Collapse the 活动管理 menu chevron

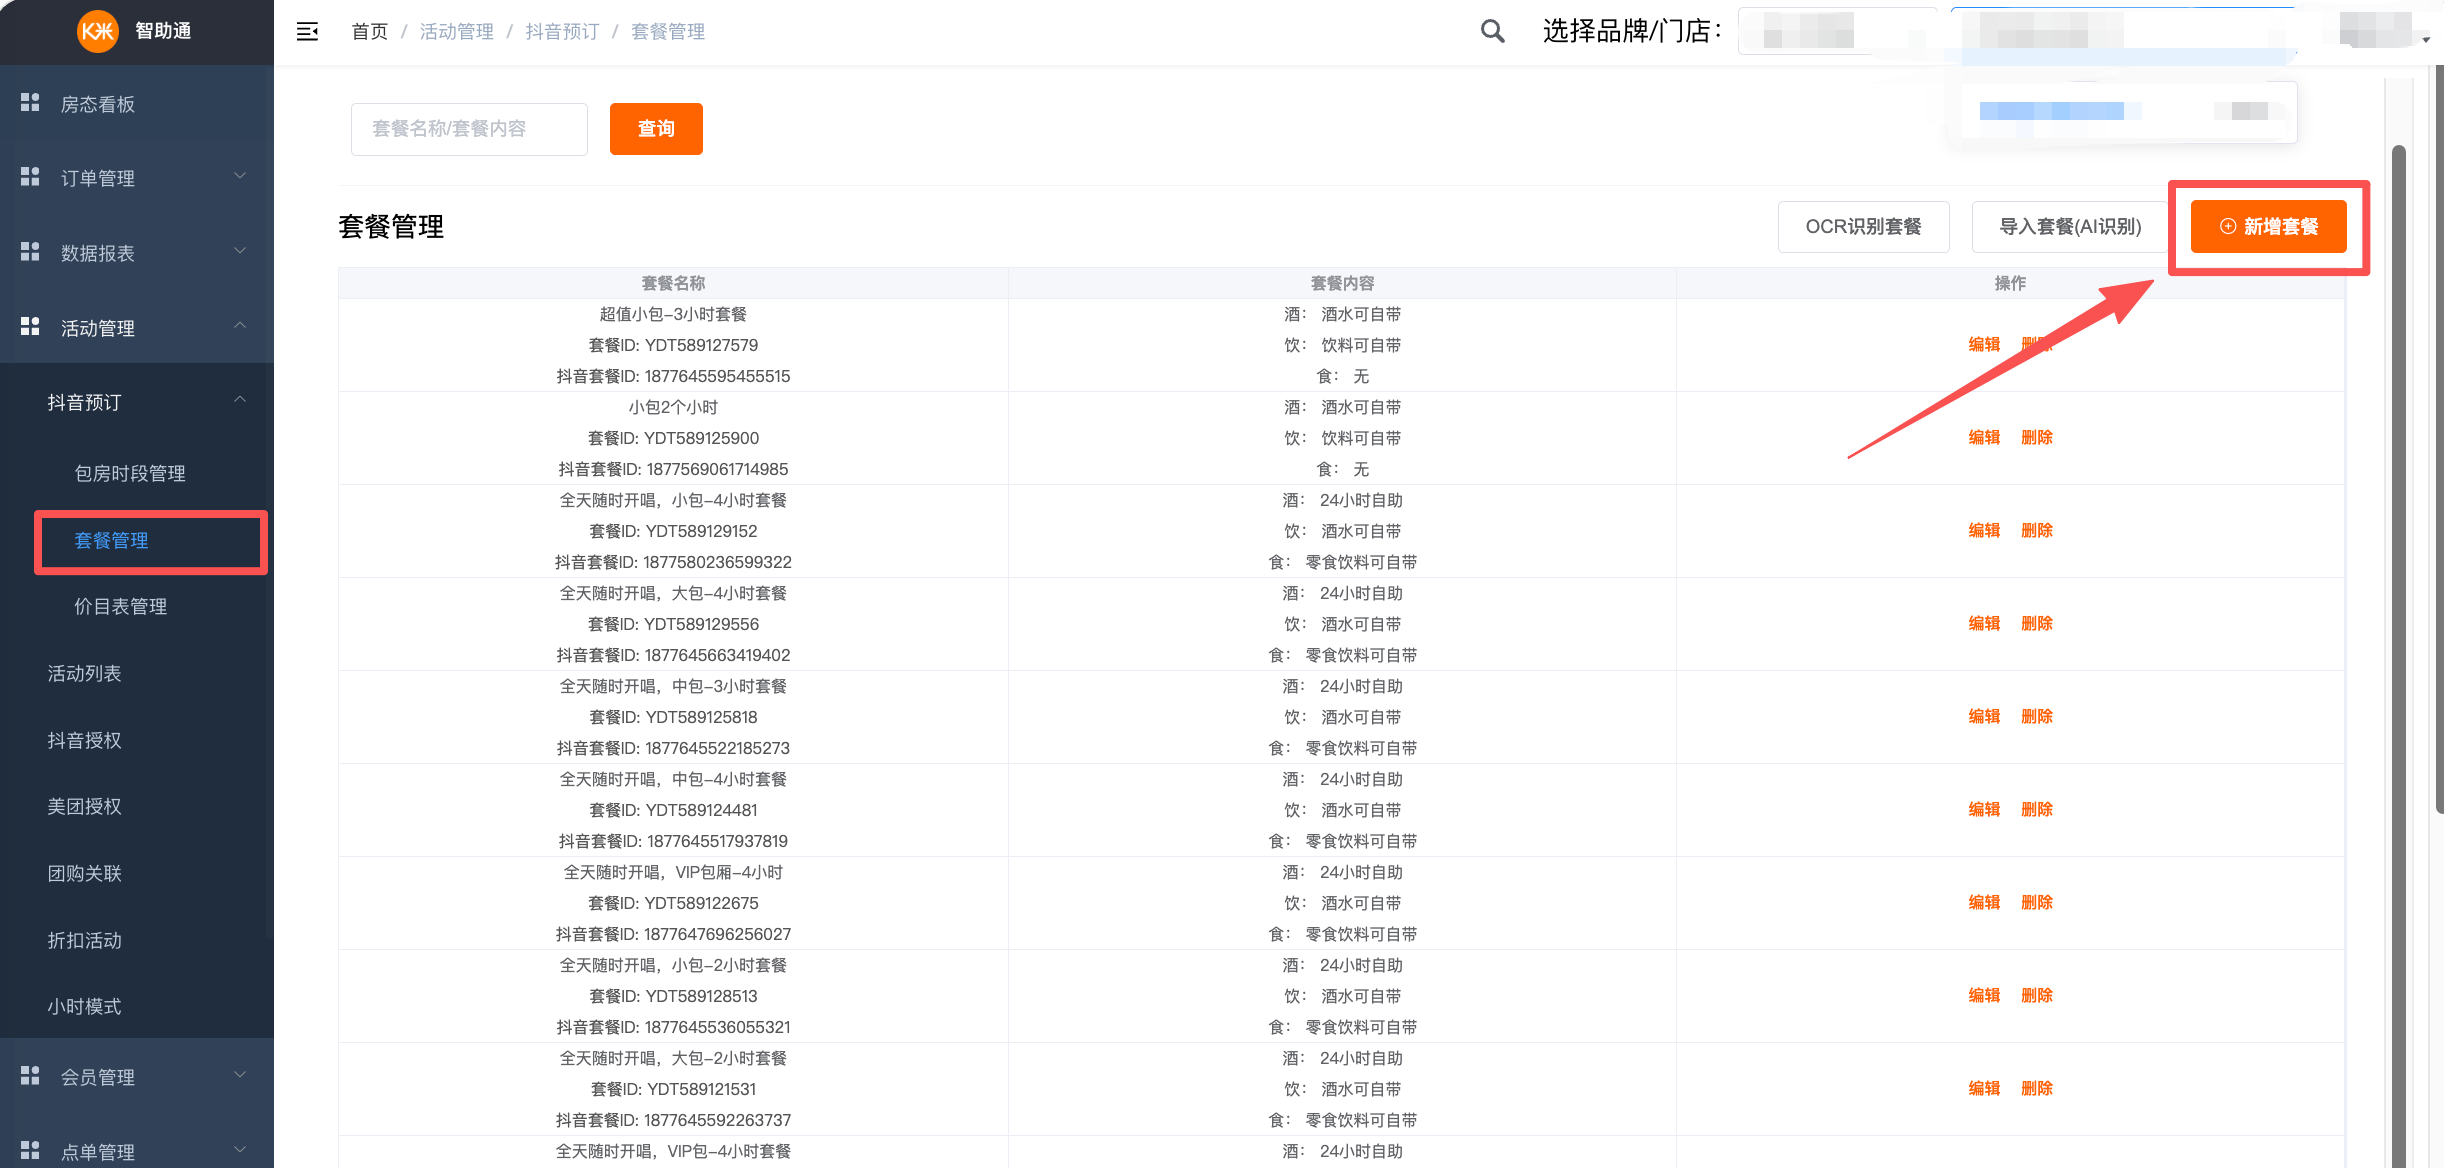coord(240,326)
